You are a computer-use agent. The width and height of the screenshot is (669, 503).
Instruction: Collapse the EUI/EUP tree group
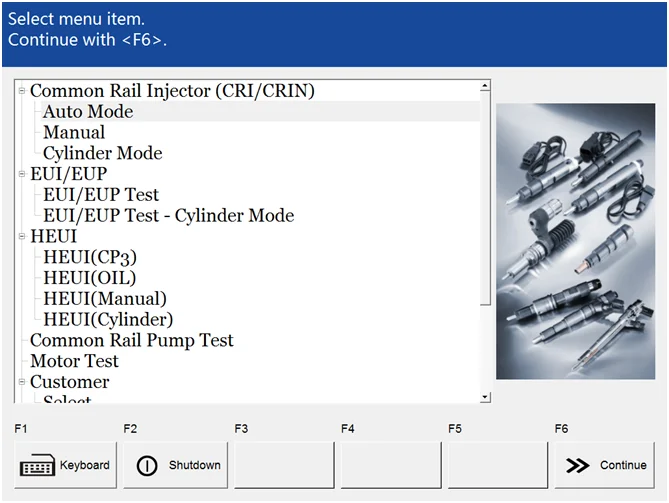[22, 174]
